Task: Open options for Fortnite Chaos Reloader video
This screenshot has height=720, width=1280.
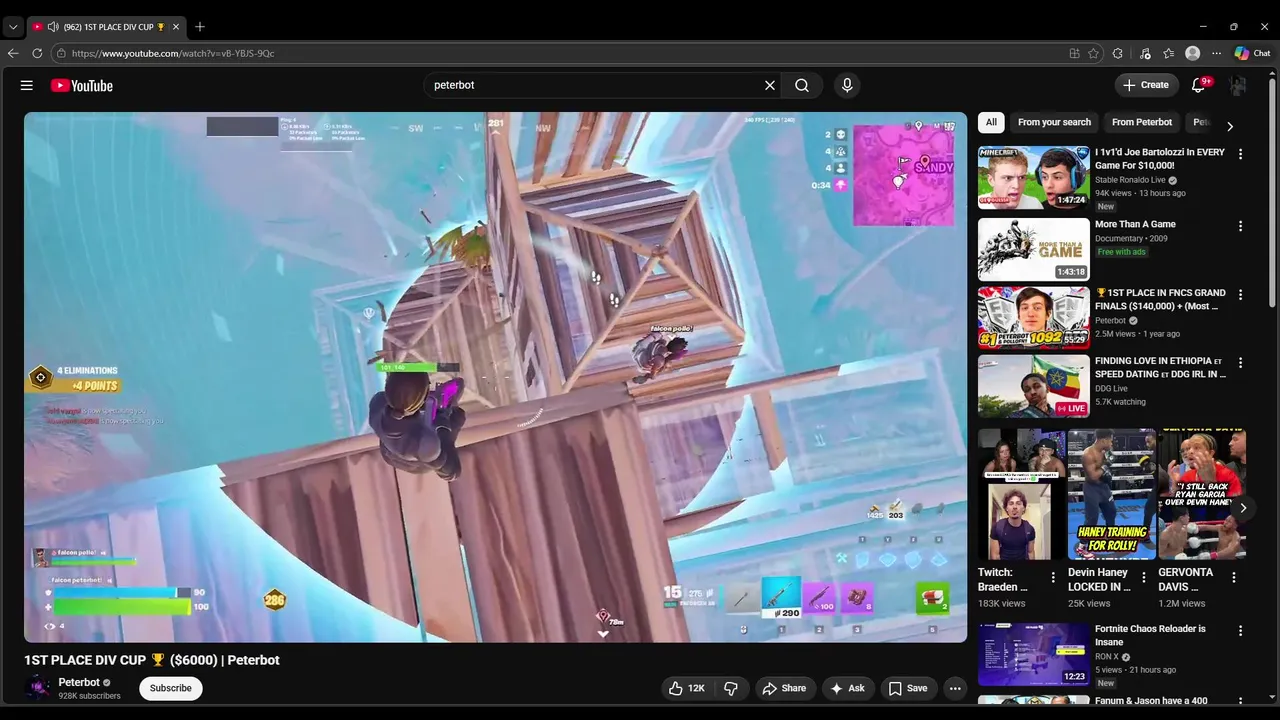Action: 1240,631
